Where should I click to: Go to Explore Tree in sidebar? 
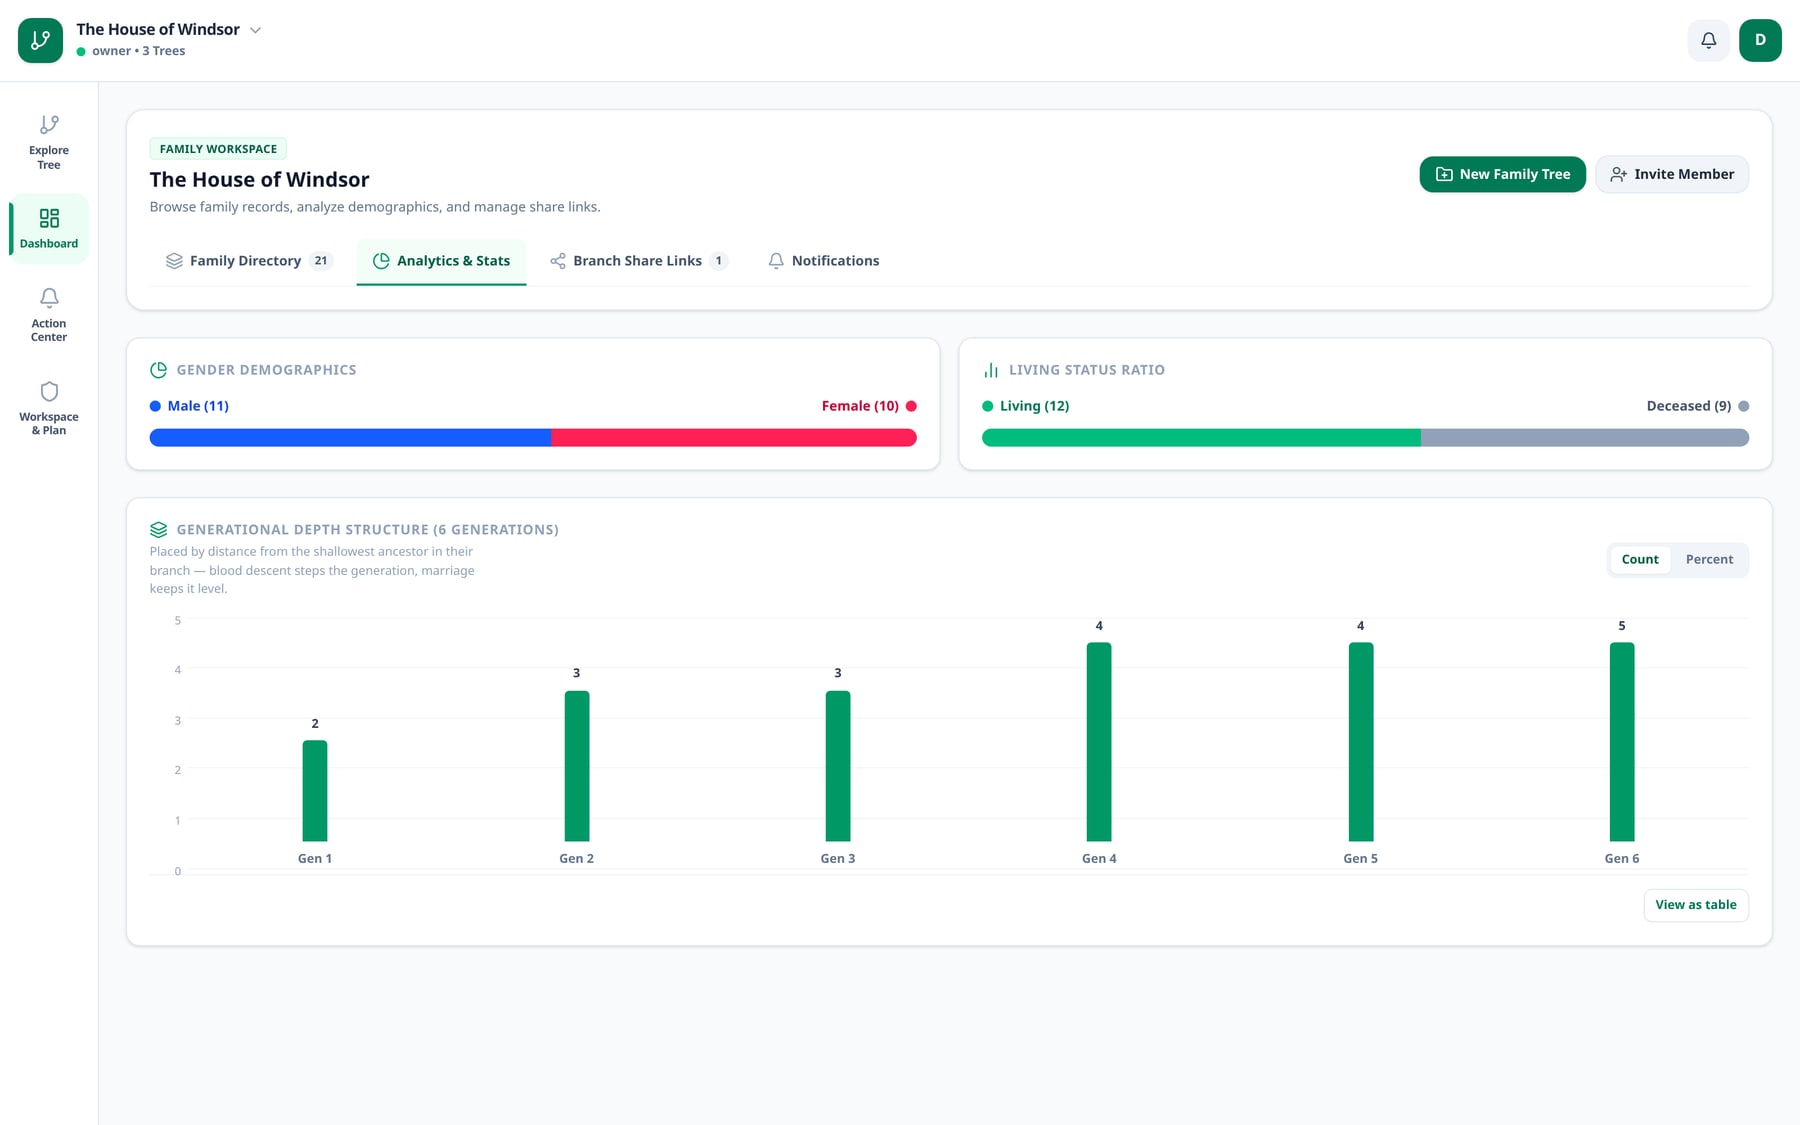49,142
